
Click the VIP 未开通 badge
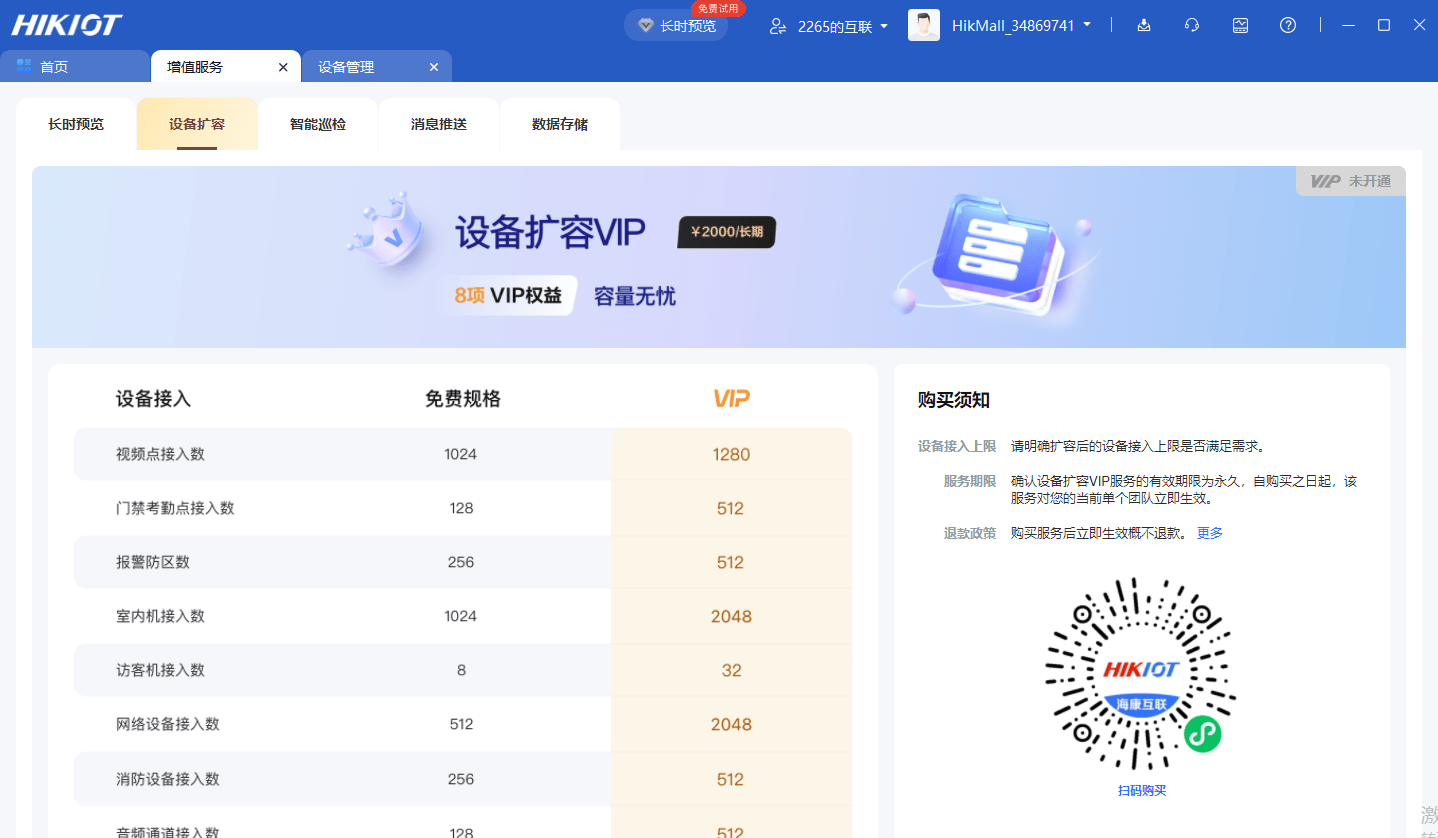point(1349,181)
